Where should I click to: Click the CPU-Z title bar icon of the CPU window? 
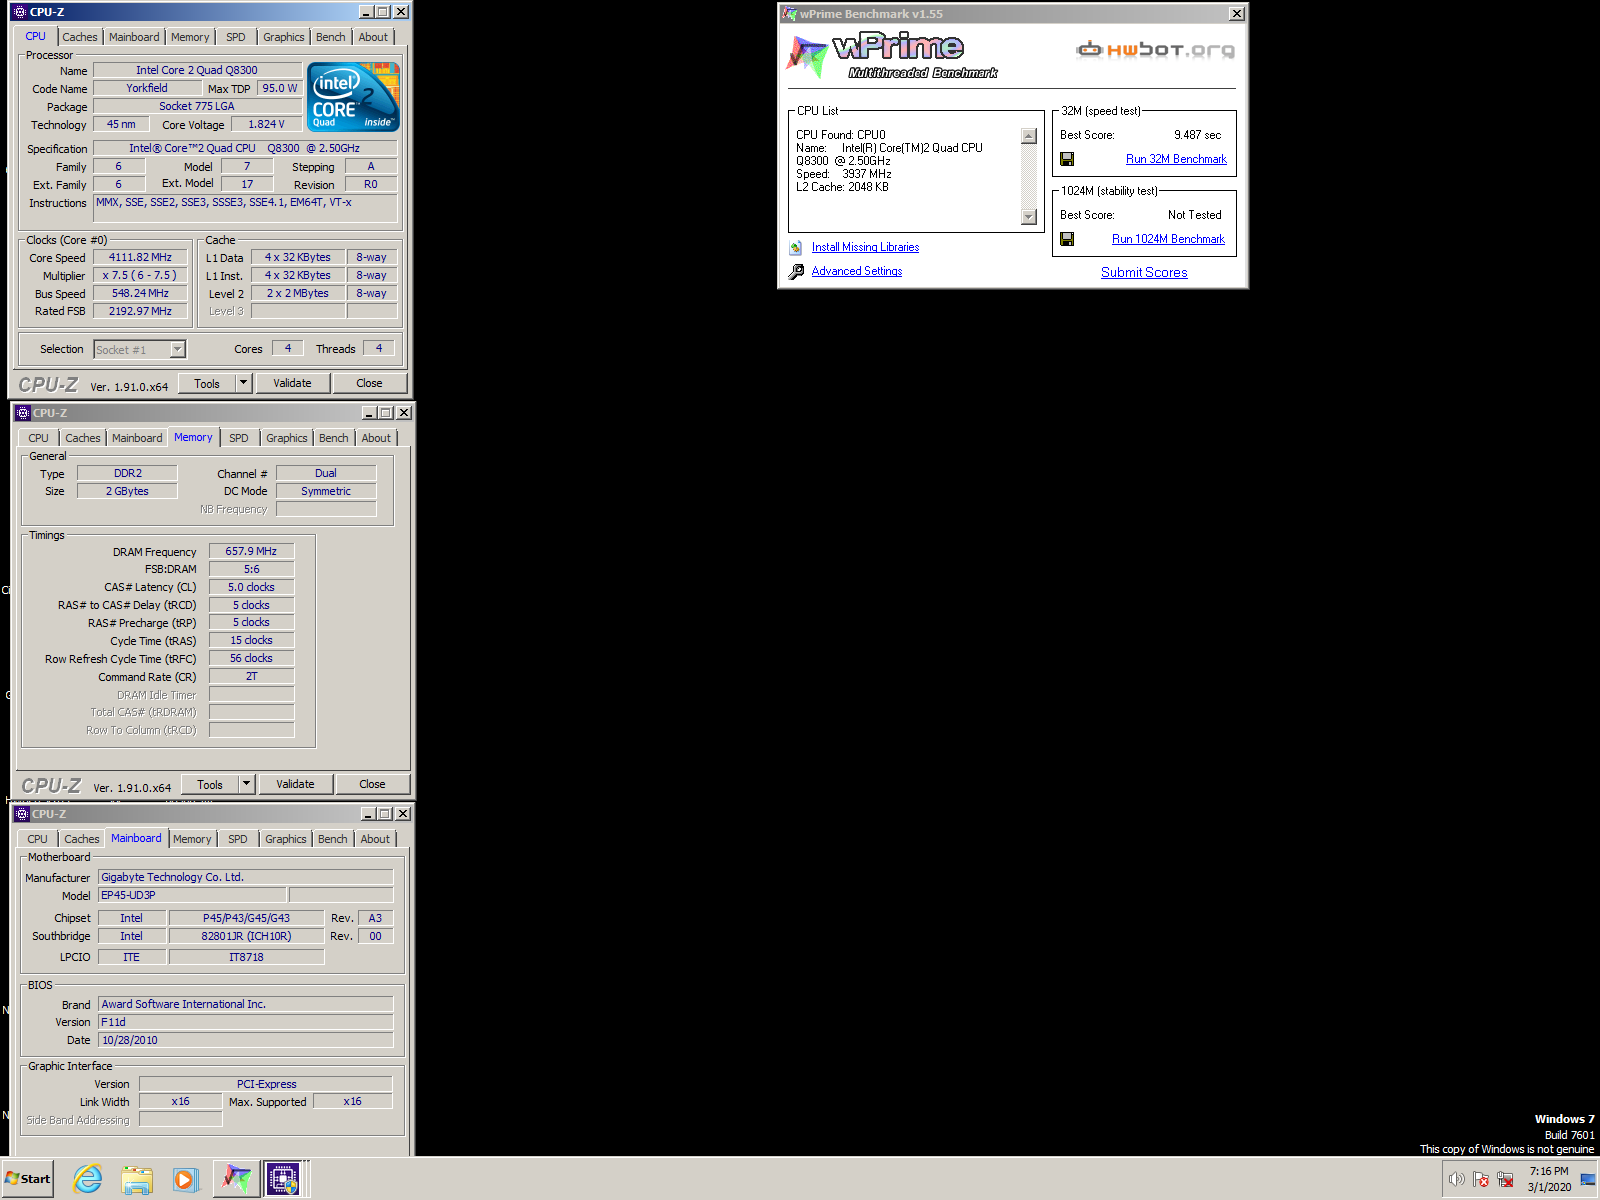19,12
